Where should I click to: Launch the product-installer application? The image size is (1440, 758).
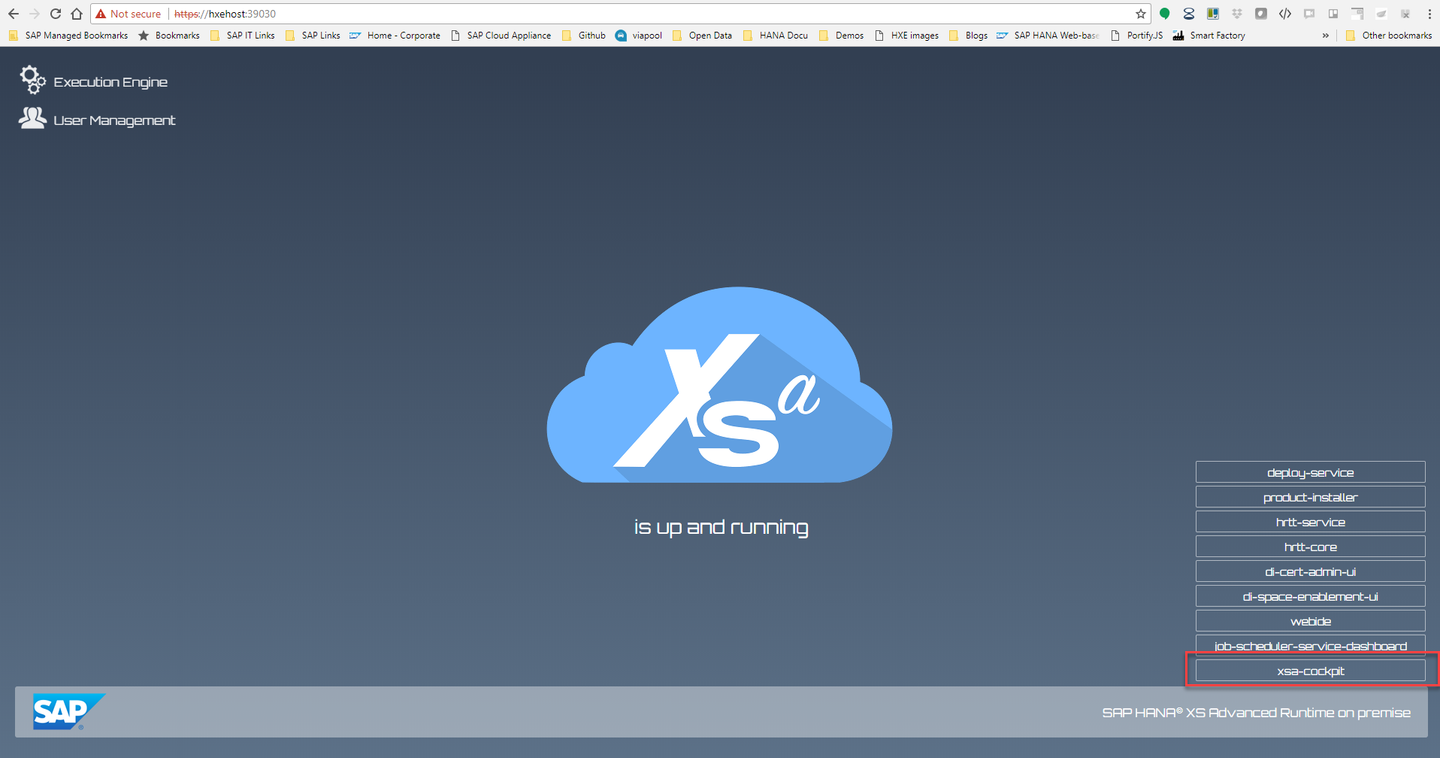[x=1310, y=497]
